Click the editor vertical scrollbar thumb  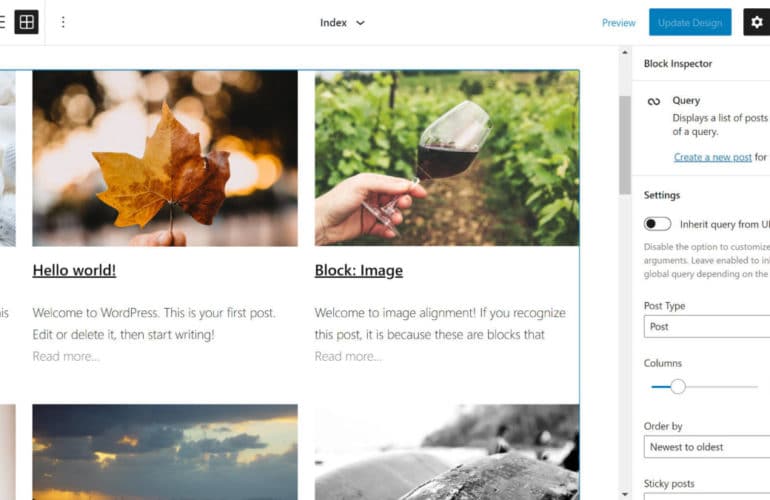(625, 145)
